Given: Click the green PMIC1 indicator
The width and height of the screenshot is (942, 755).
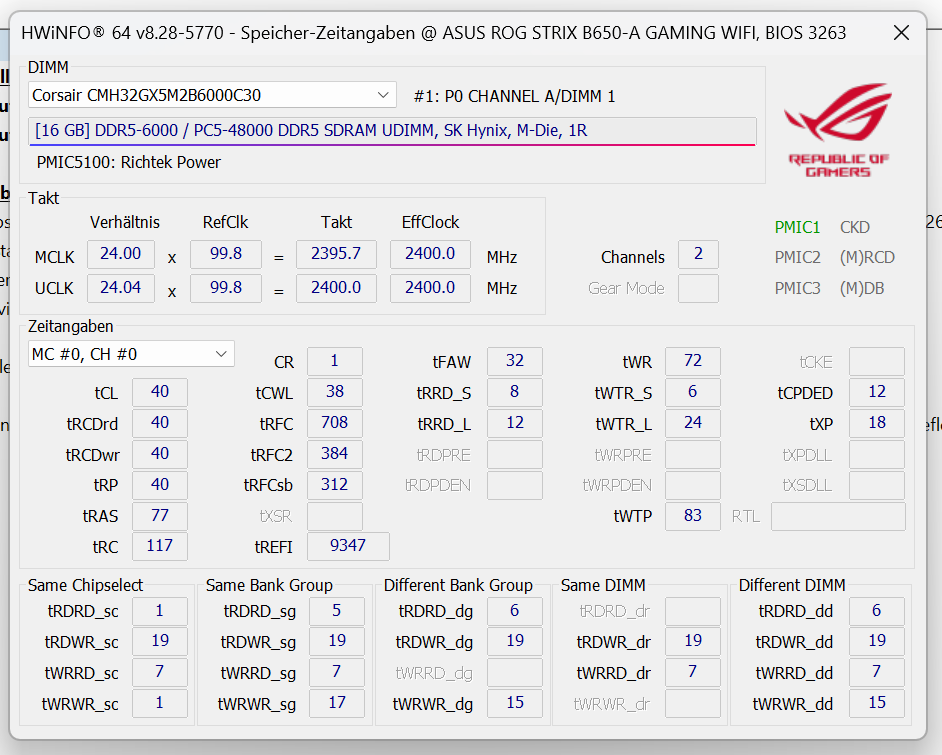Looking at the screenshot, I should click(797, 227).
